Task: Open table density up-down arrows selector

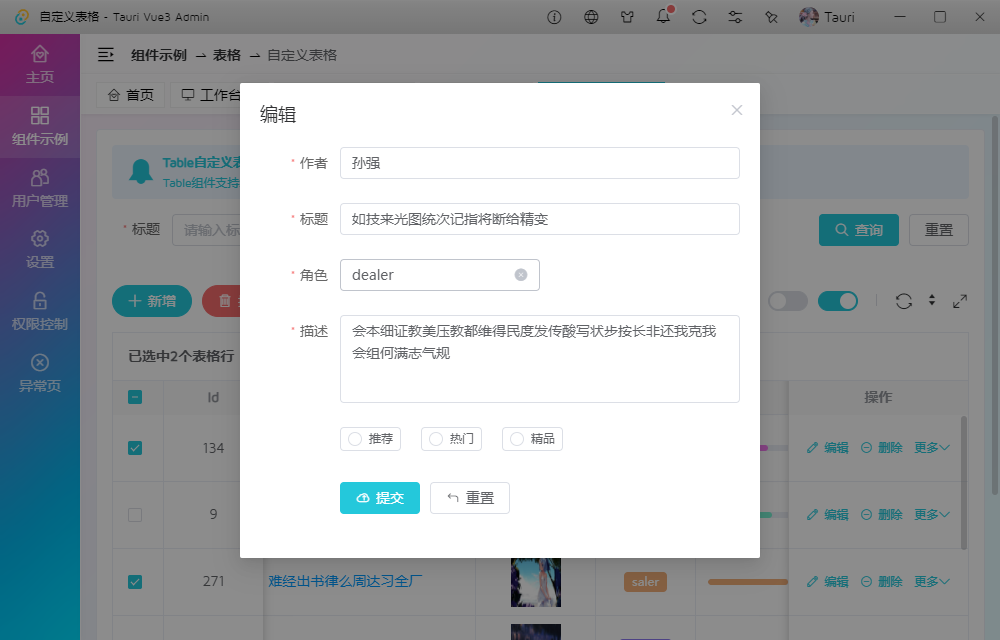Action: coord(932,301)
